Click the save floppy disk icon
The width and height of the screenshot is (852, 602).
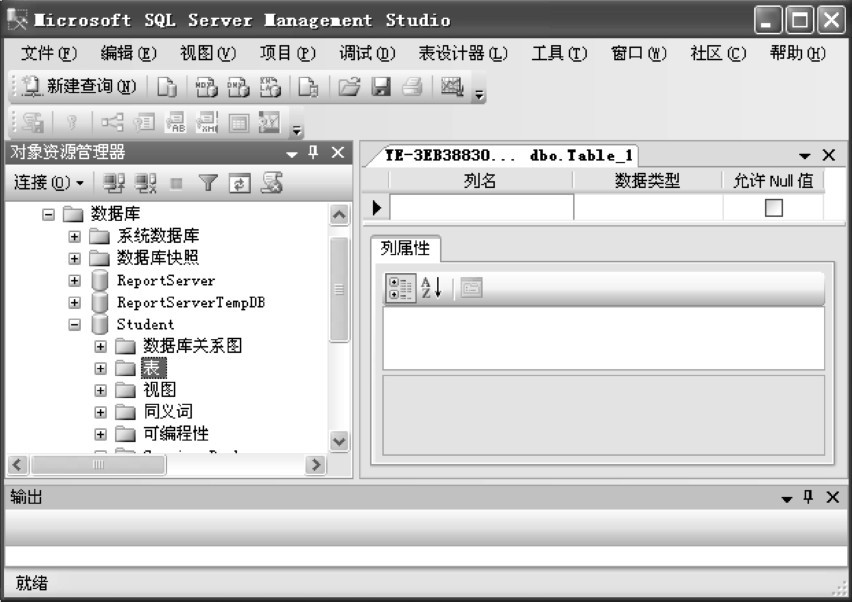381,86
